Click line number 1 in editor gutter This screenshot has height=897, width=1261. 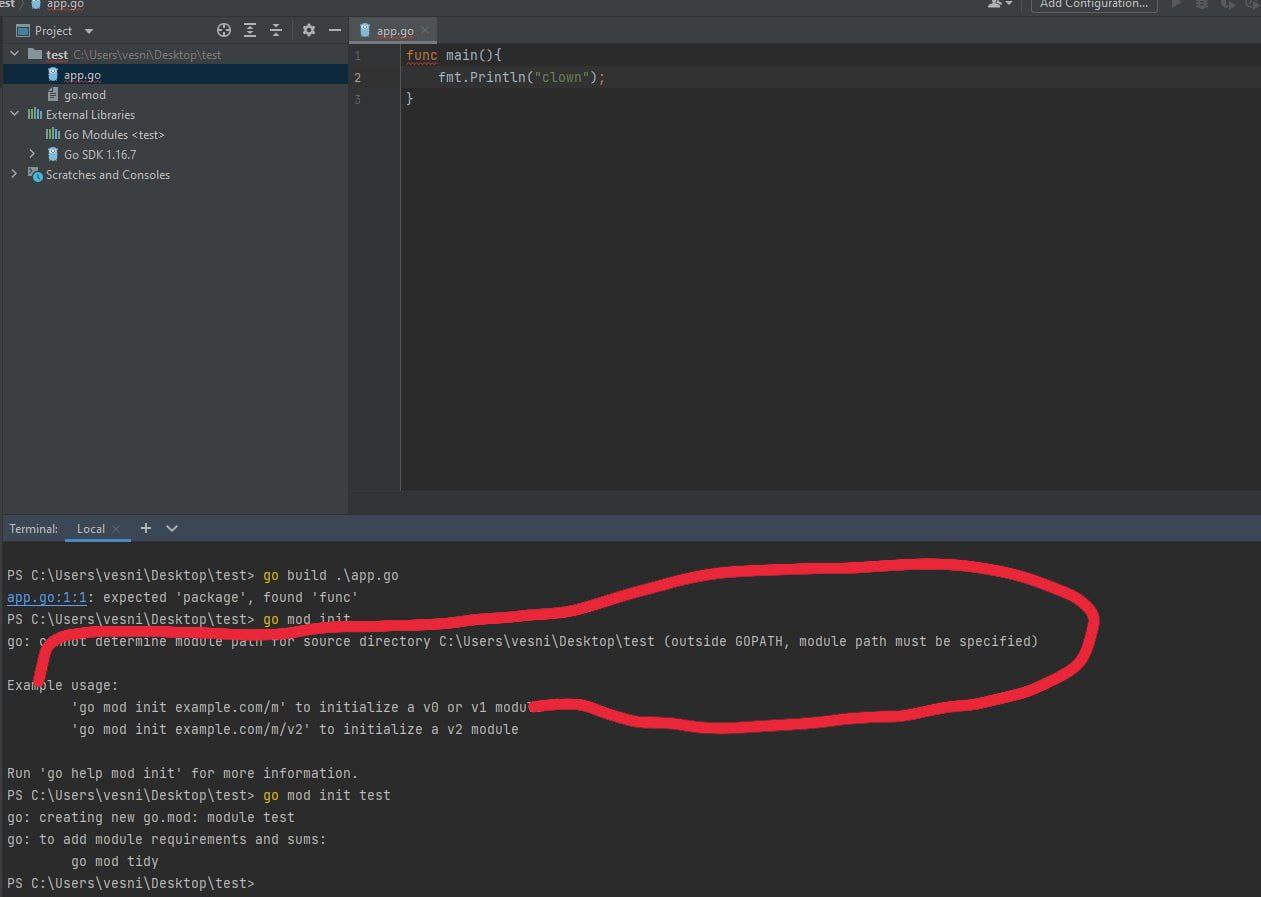[x=357, y=55]
